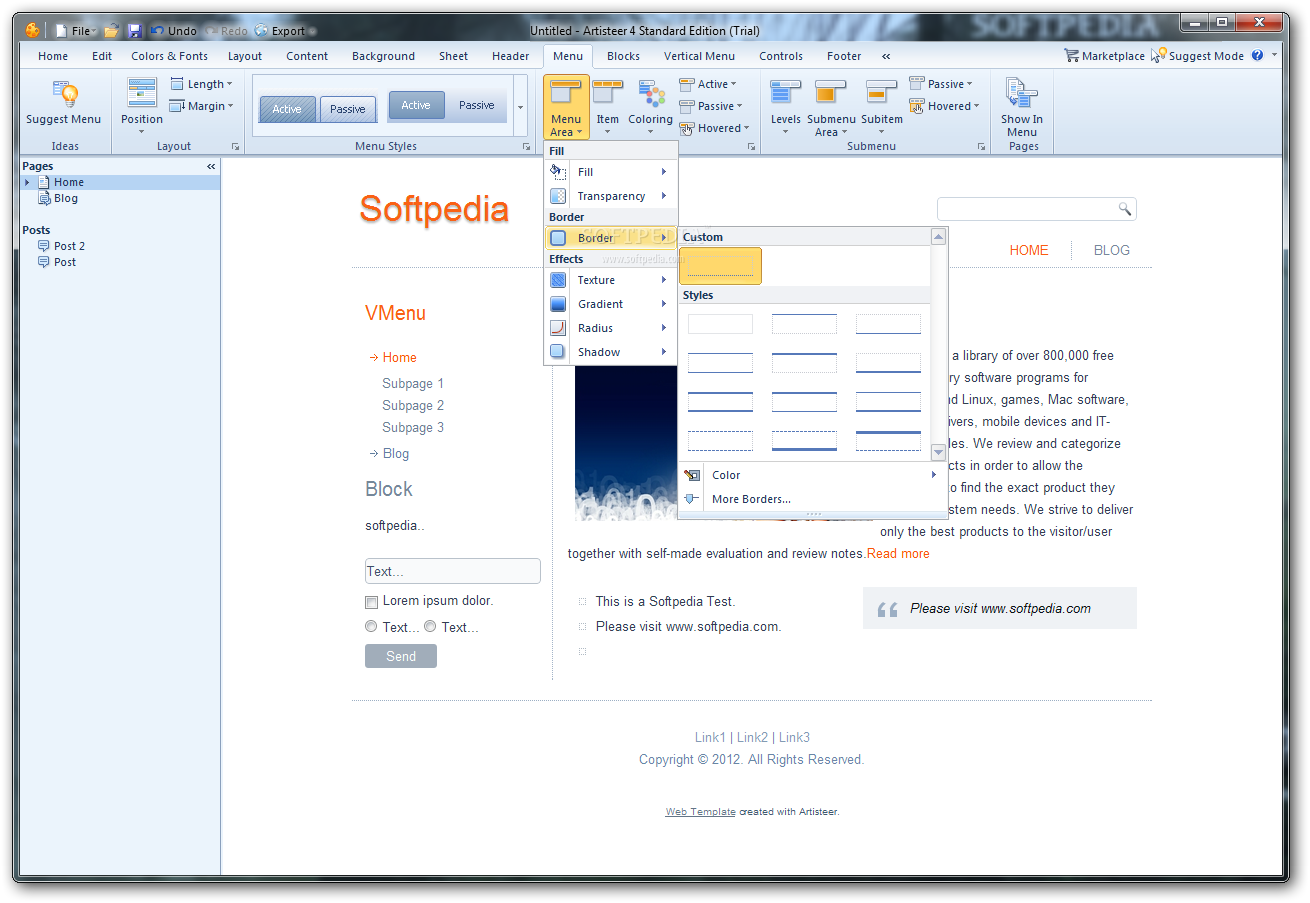Open the submenu Passive dropdown
Image resolution: width=1310 pixels, height=903 pixels.
tap(940, 84)
